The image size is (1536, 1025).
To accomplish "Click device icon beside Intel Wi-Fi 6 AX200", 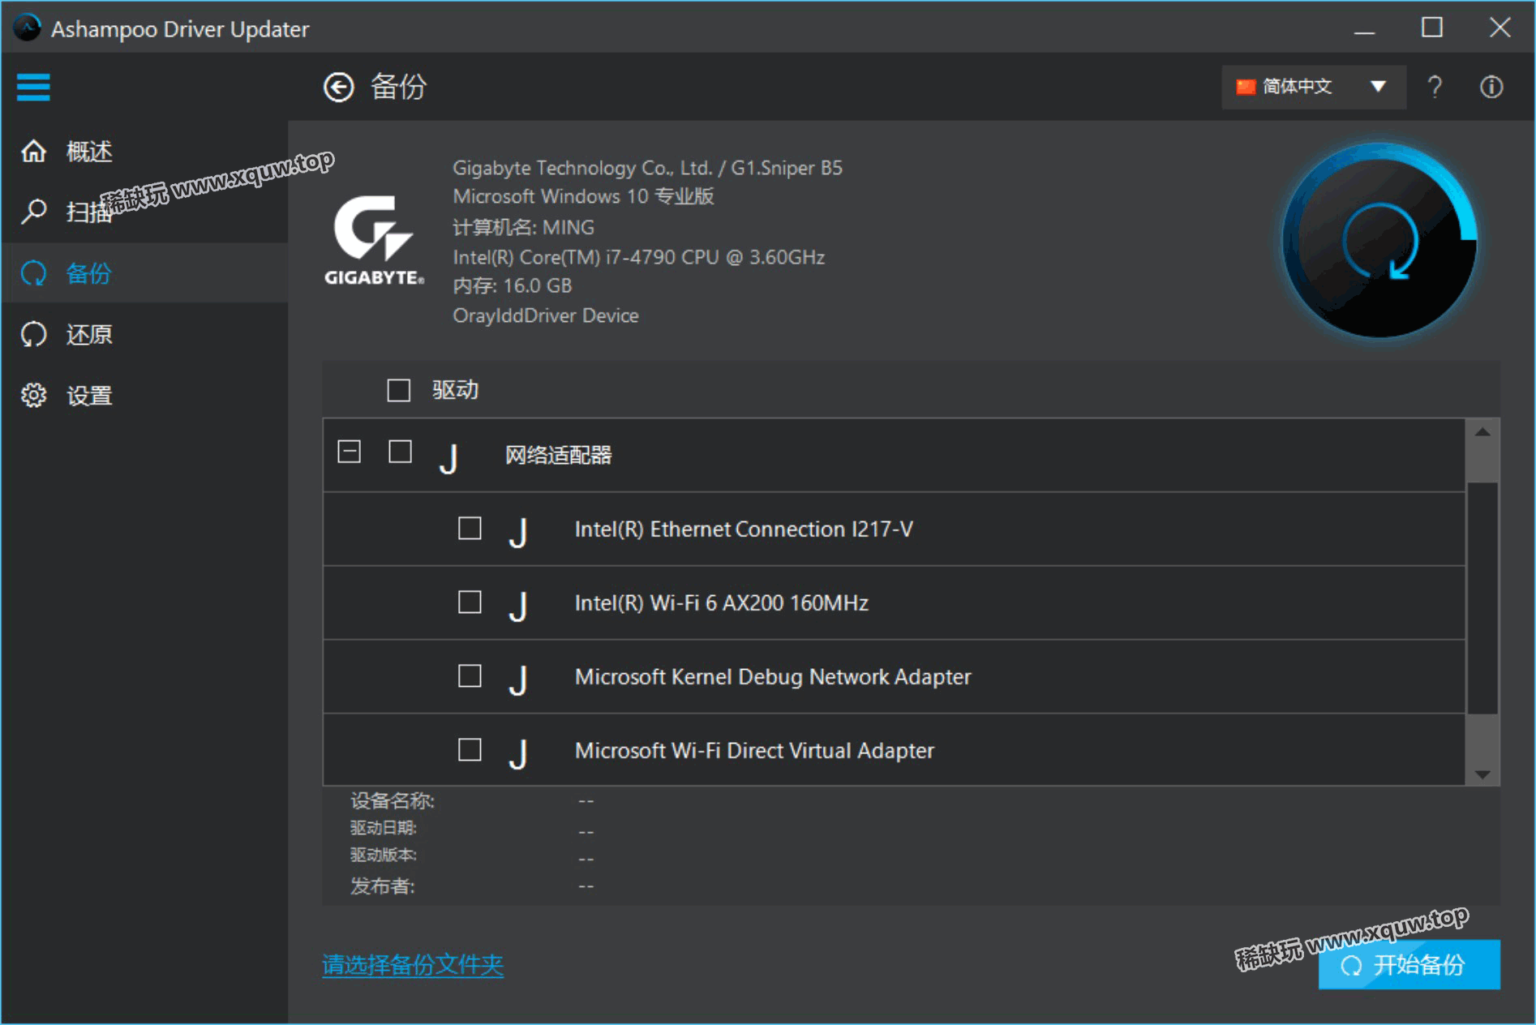I will click(518, 606).
